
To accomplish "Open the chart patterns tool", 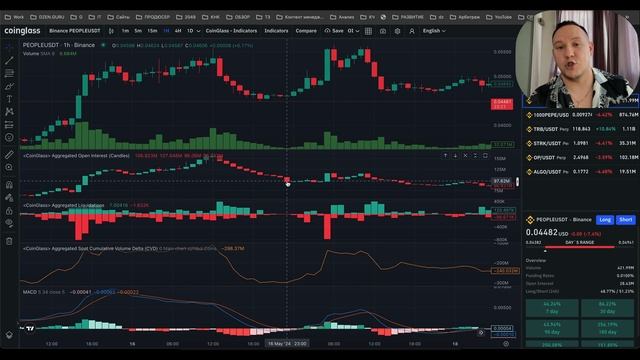I will click(x=9, y=112).
